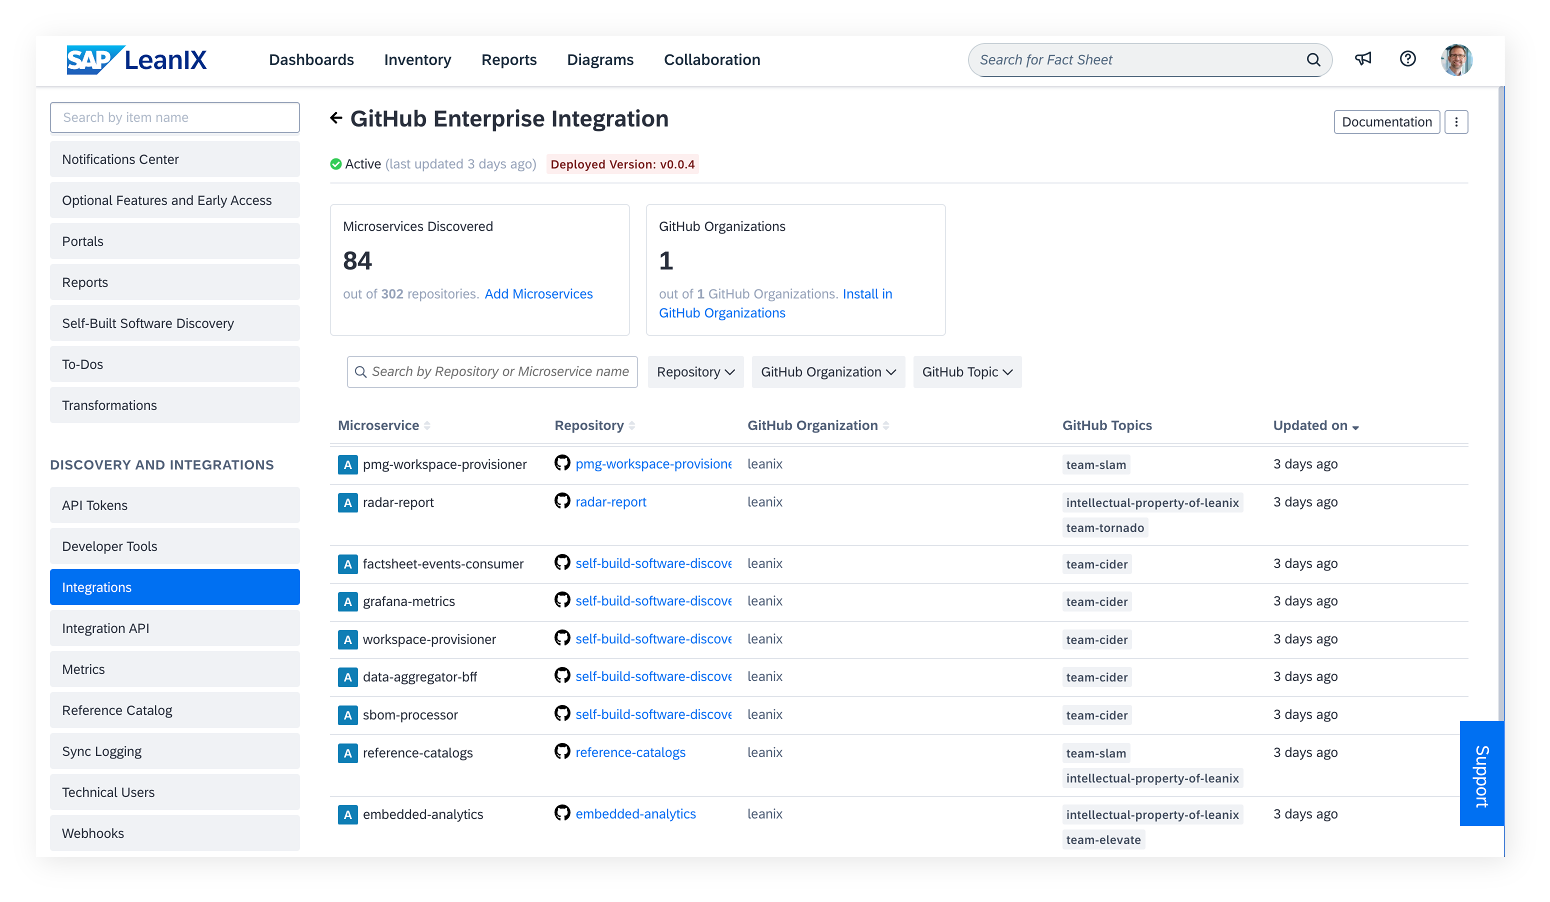Open Transformations in the sidebar

tap(175, 405)
